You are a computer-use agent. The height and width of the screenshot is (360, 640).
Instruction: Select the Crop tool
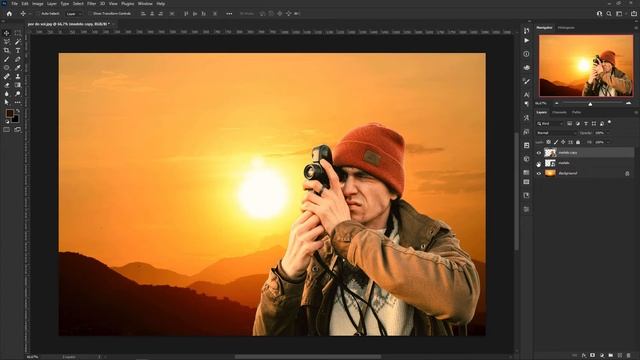(x=7, y=50)
